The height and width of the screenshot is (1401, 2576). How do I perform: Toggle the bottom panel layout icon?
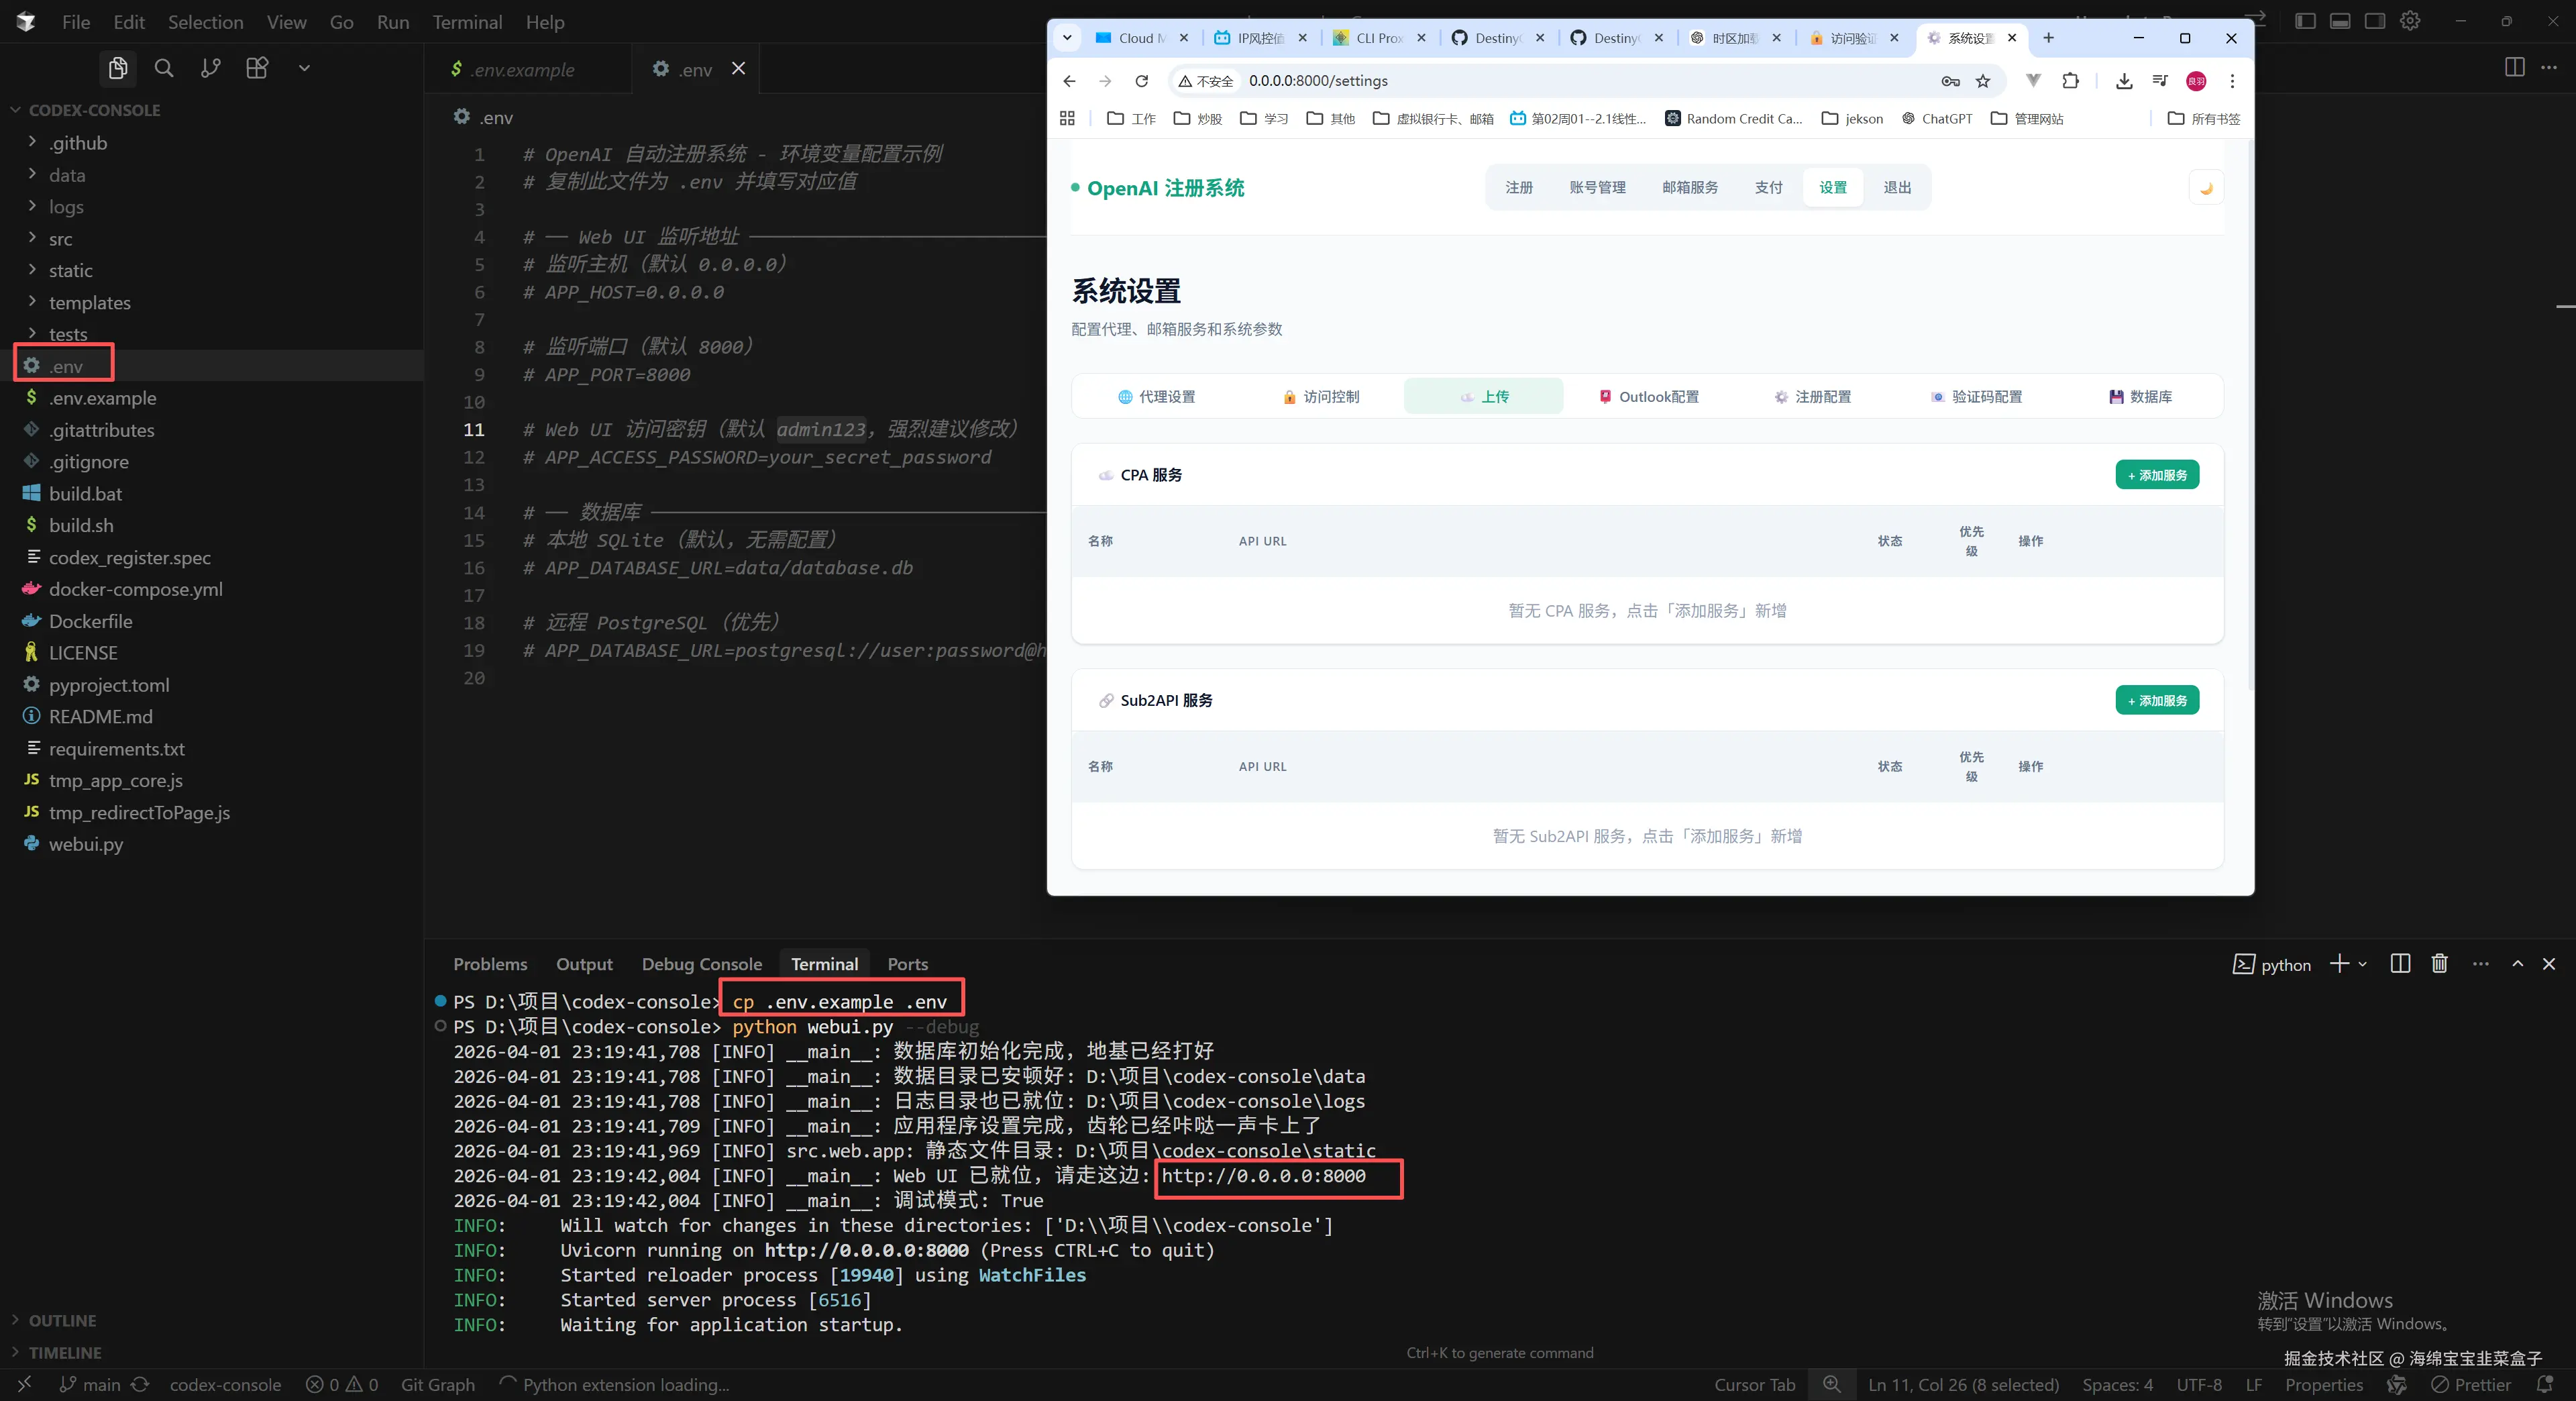[2340, 21]
